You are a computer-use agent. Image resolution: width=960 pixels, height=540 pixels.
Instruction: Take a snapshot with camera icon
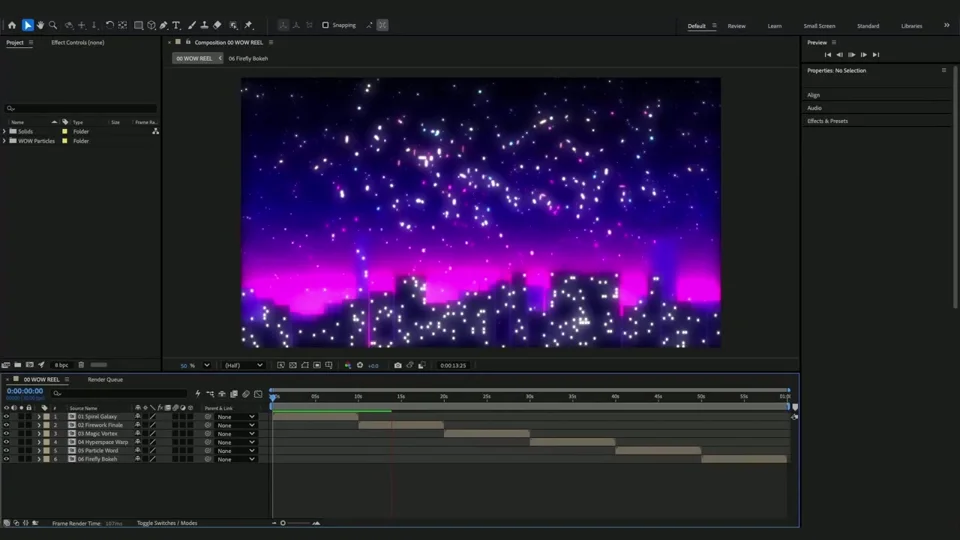click(x=398, y=366)
